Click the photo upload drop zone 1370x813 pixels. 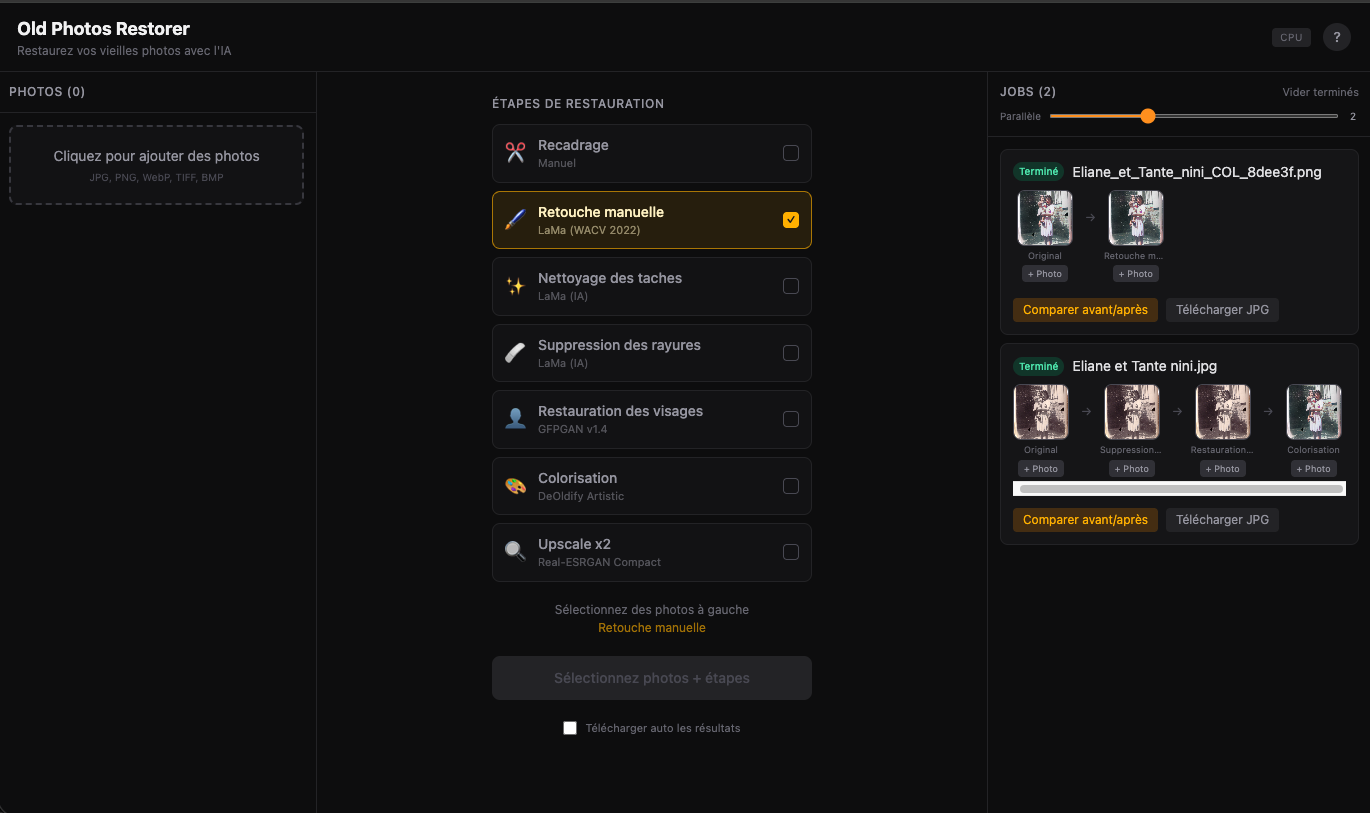pos(156,165)
